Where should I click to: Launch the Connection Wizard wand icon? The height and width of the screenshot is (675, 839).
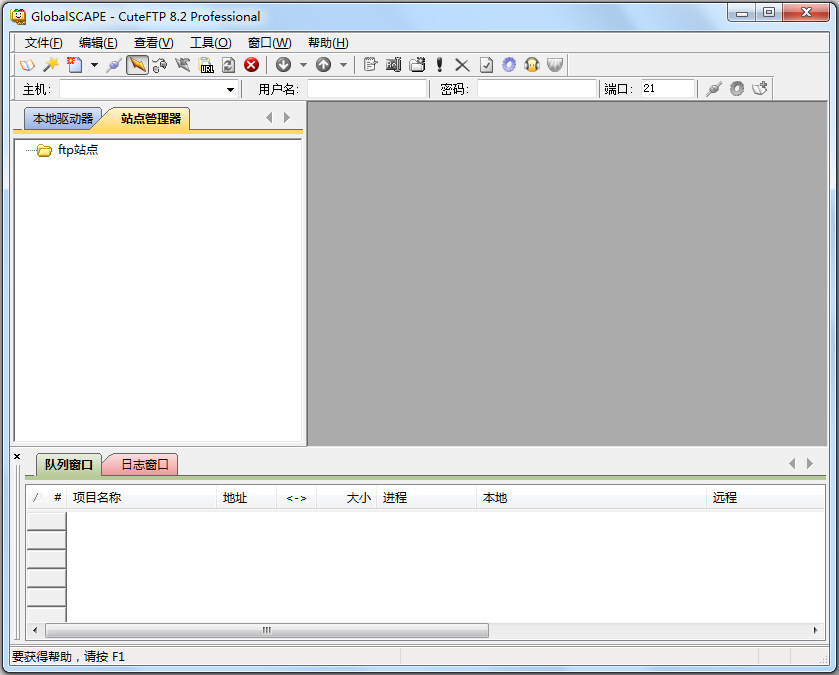pos(50,65)
